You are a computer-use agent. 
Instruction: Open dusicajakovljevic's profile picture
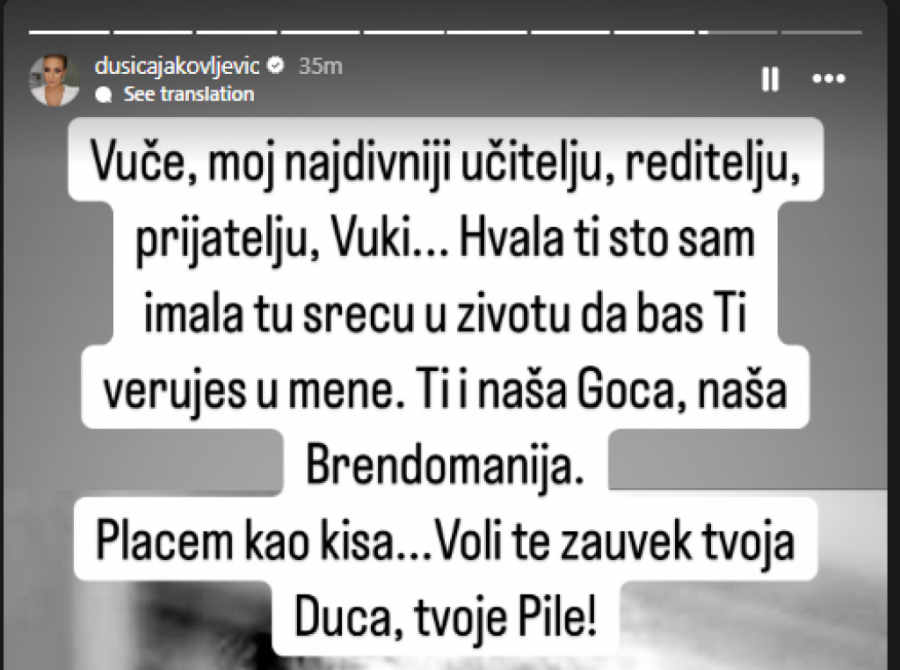55,80
